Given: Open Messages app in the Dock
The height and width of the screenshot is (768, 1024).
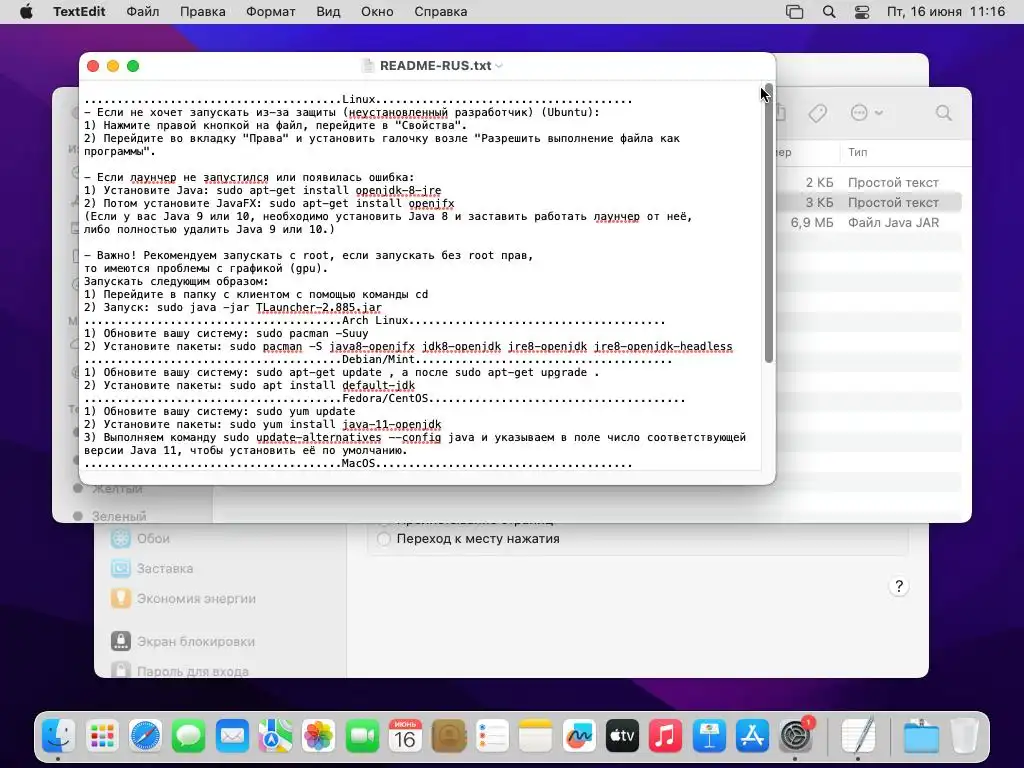Looking at the screenshot, I should pos(189,737).
